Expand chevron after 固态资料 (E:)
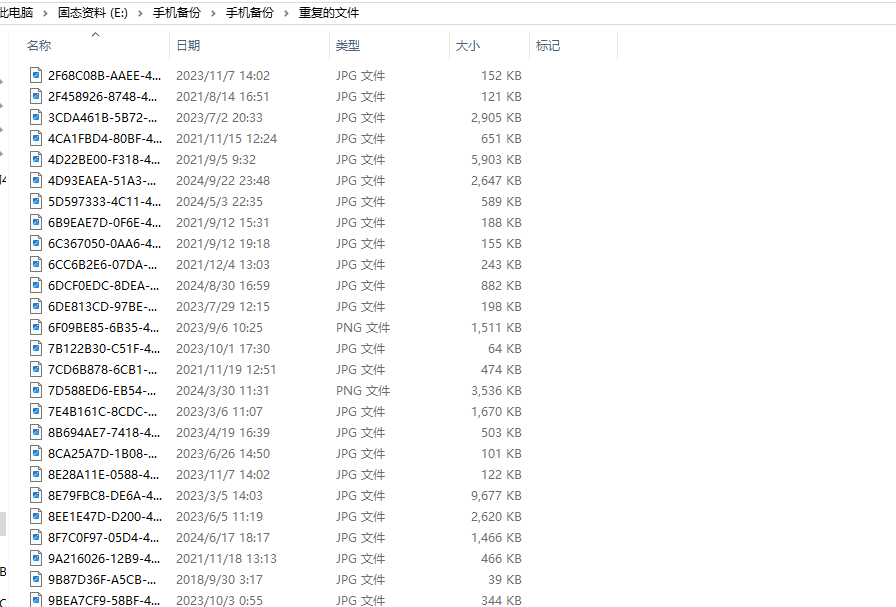This screenshot has height=607, width=896. pyautogui.click(x=140, y=13)
